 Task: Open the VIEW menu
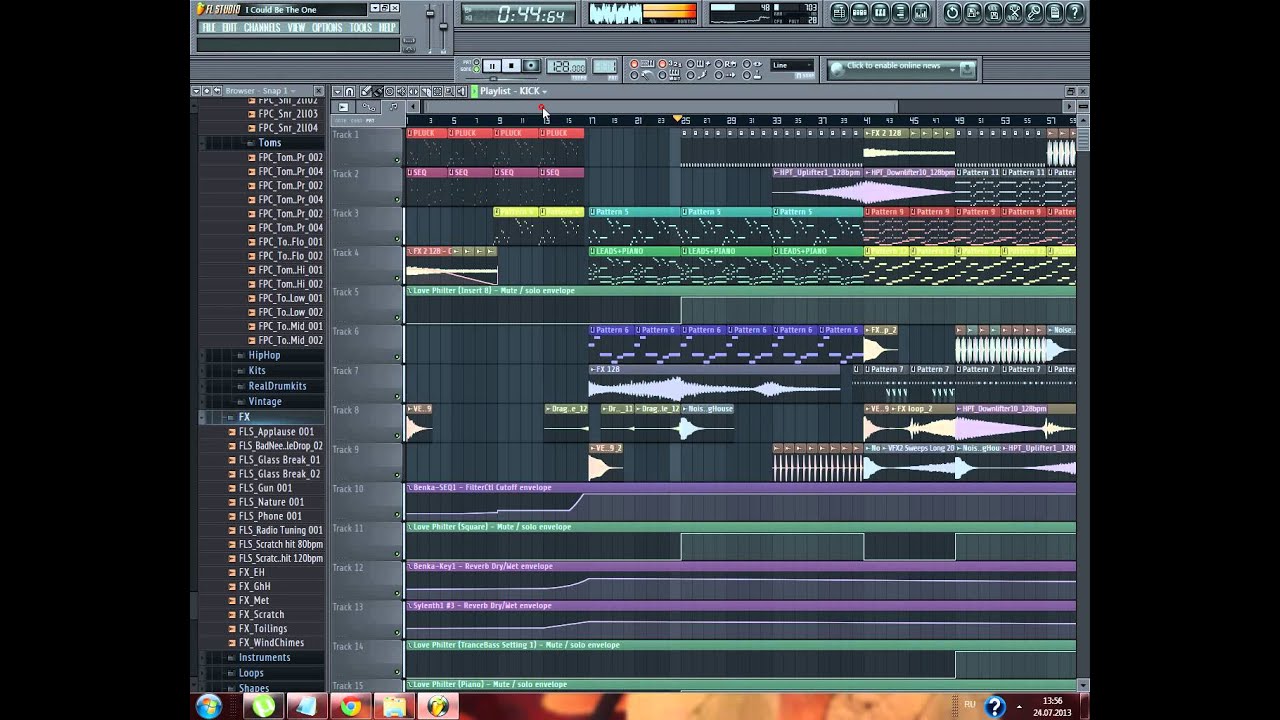tap(297, 27)
